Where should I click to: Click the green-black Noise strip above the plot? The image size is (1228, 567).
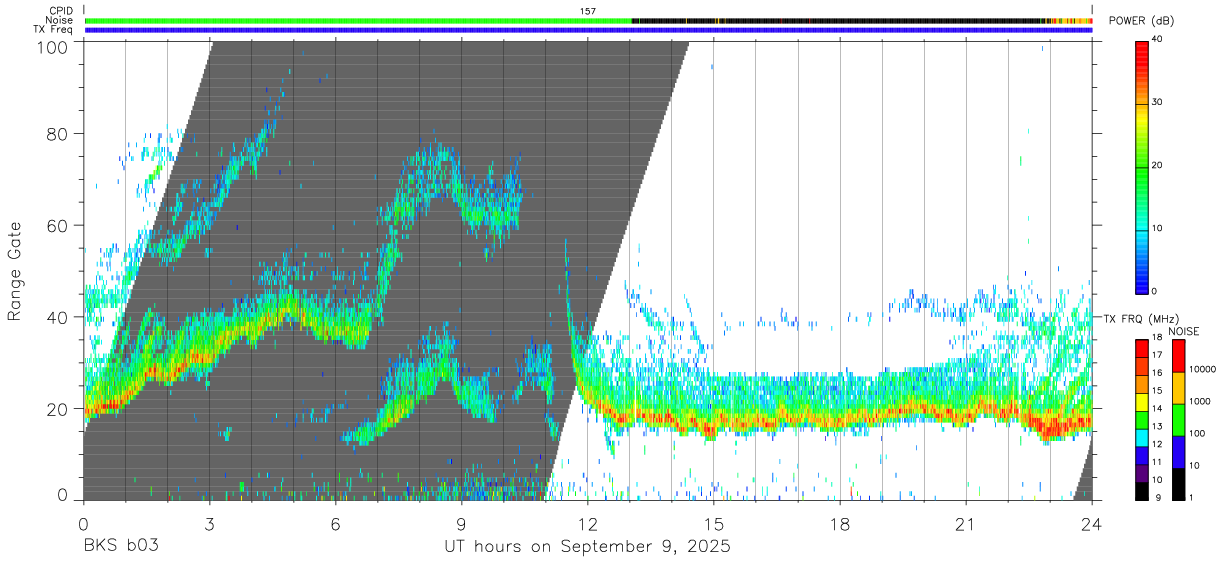588,21
